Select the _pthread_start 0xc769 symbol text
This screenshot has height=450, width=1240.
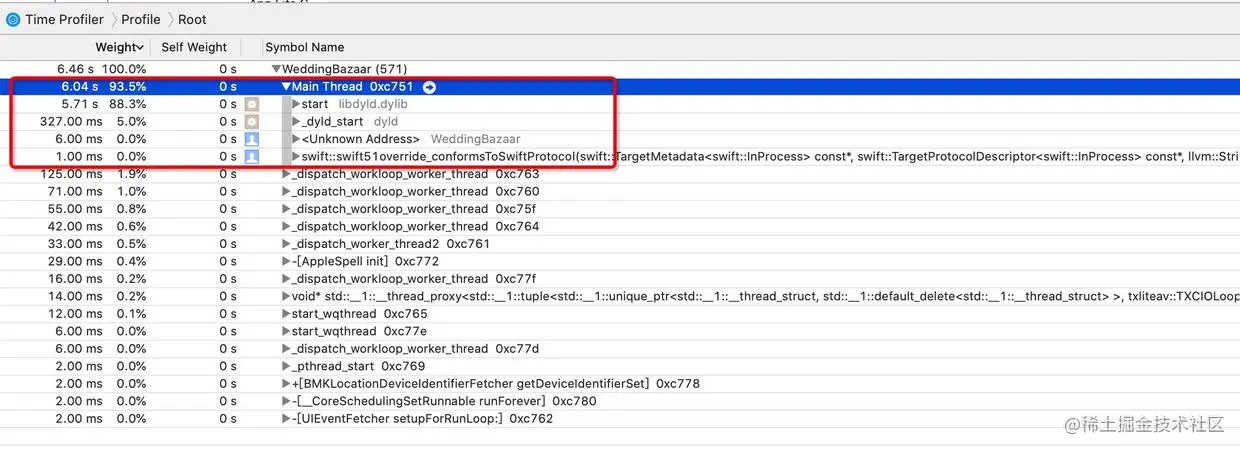(x=358, y=367)
